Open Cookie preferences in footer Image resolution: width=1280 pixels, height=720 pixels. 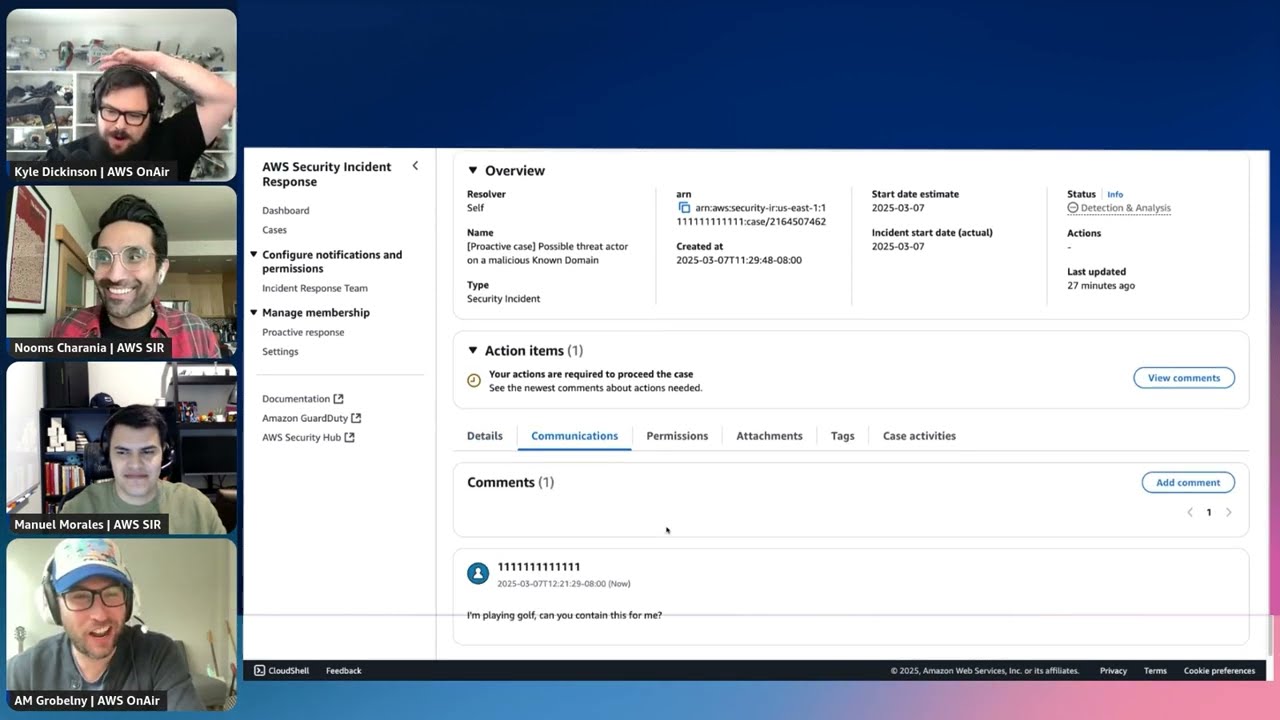point(1219,671)
